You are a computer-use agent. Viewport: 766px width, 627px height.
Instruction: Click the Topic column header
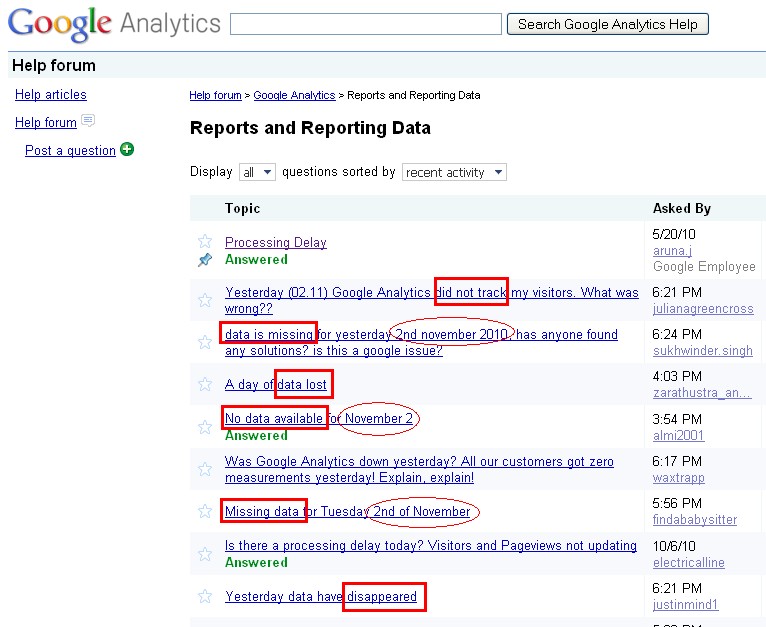242,208
